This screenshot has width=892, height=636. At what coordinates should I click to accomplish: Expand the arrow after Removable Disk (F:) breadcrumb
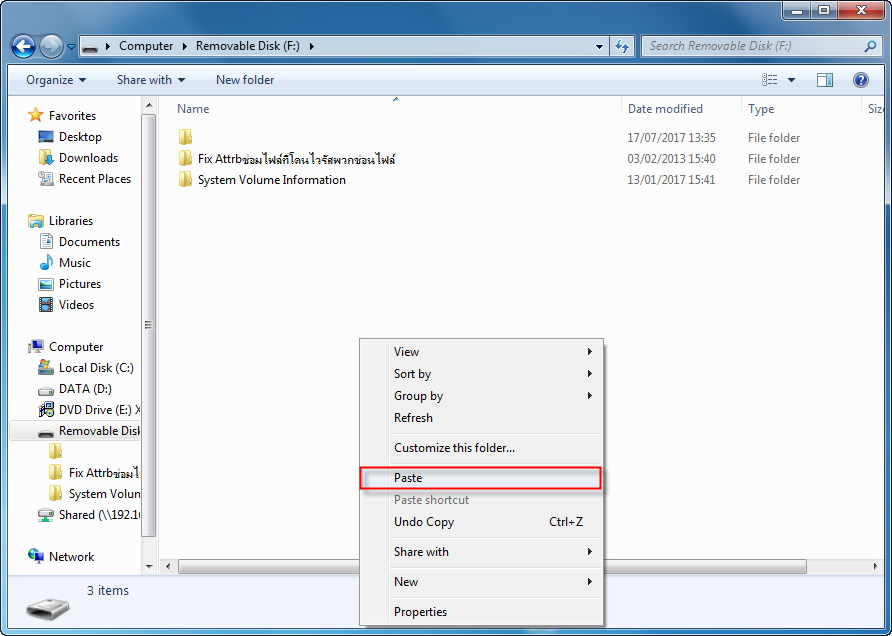coord(312,47)
